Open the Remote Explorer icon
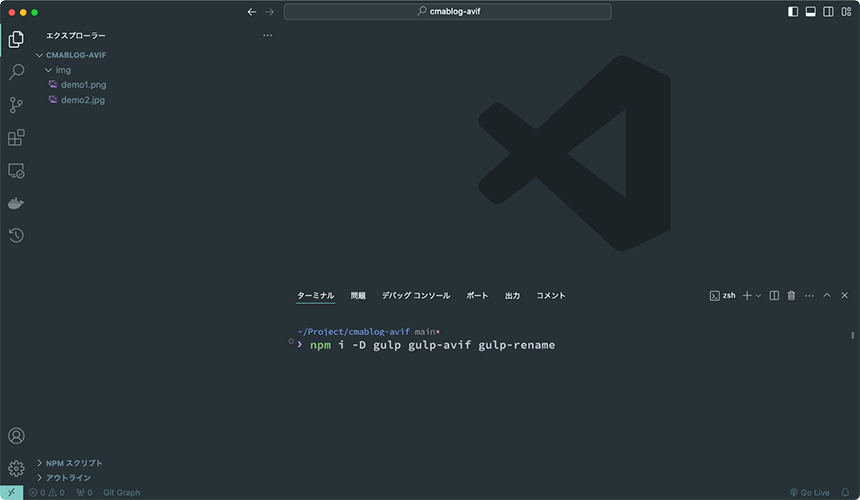Screen dimensions: 860x500 (16, 171)
